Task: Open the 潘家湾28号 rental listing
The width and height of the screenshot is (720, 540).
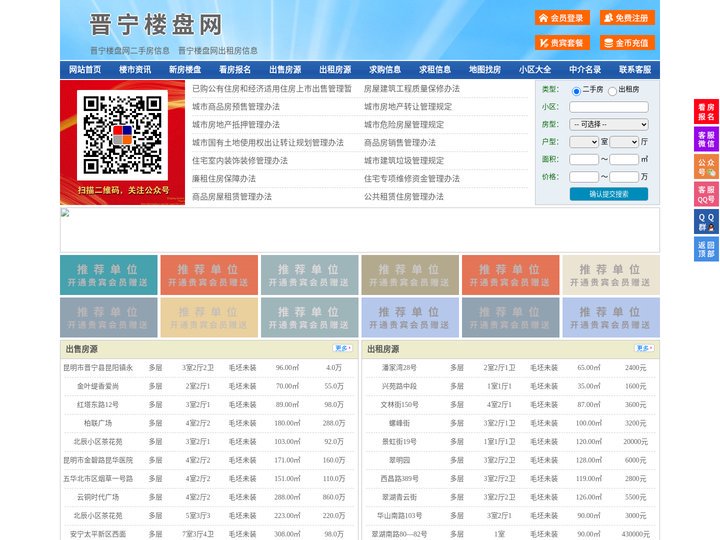Action: pyautogui.click(x=399, y=368)
